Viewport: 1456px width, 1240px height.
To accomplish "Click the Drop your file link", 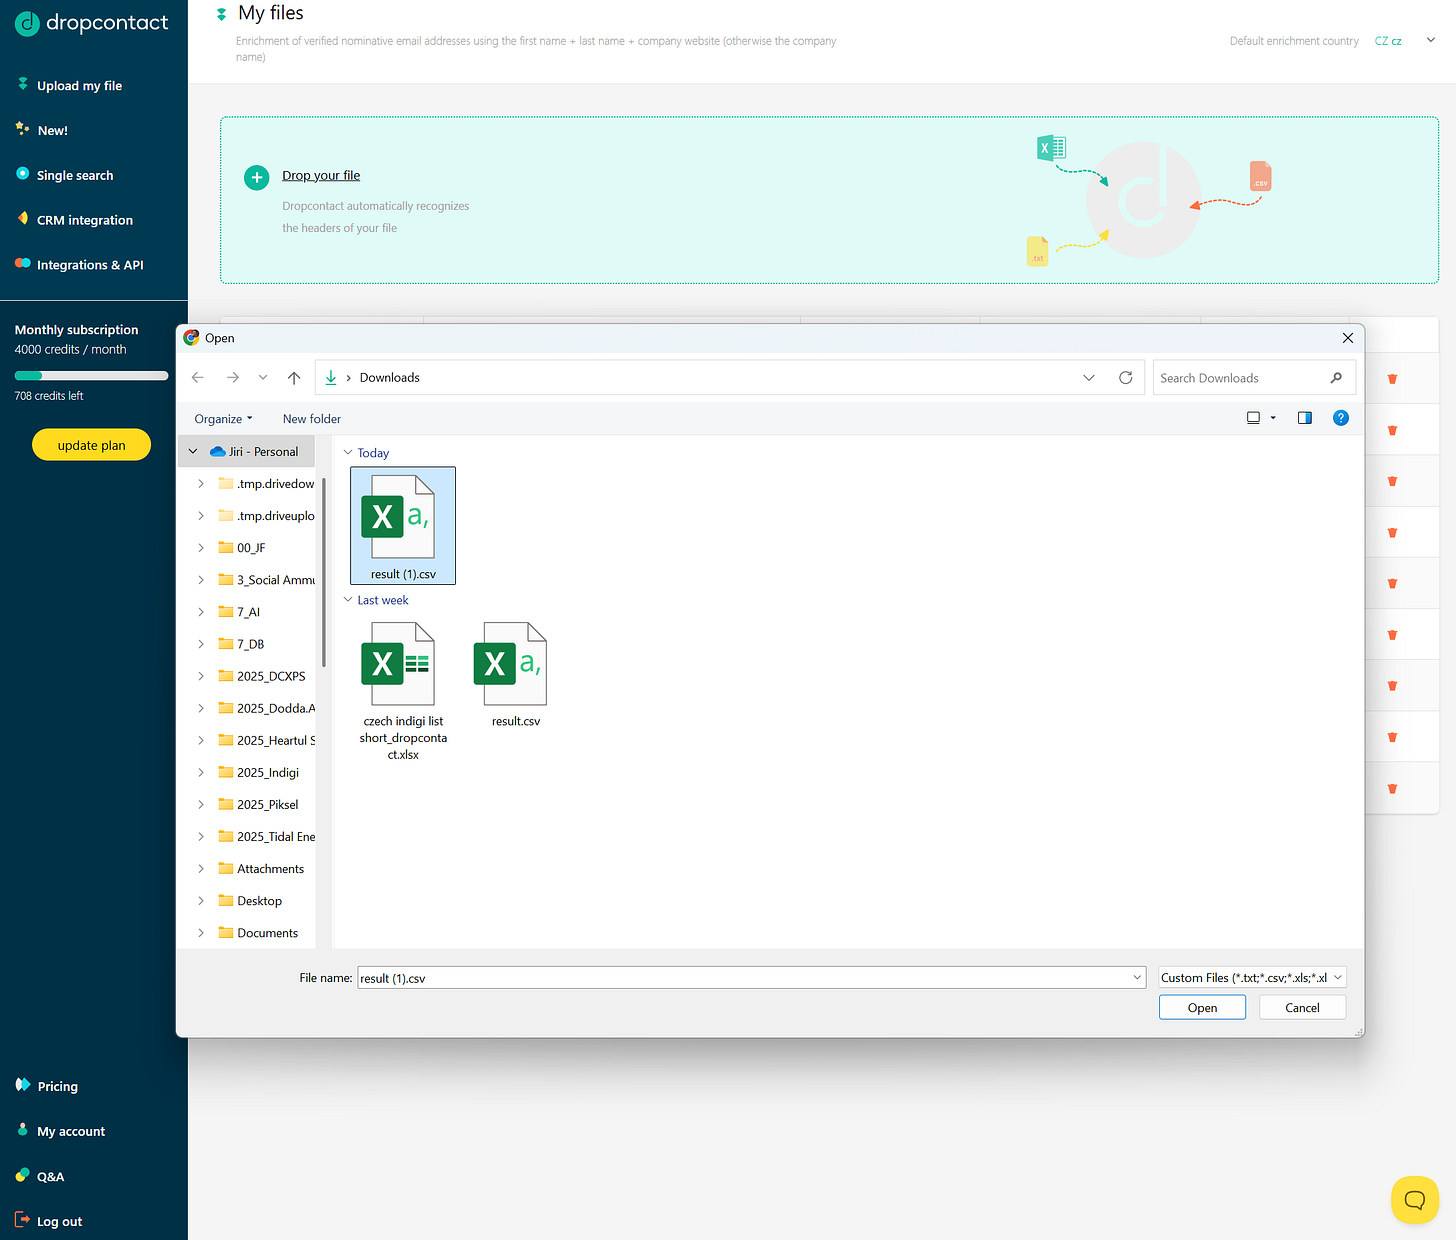I will pyautogui.click(x=321, y=175).
